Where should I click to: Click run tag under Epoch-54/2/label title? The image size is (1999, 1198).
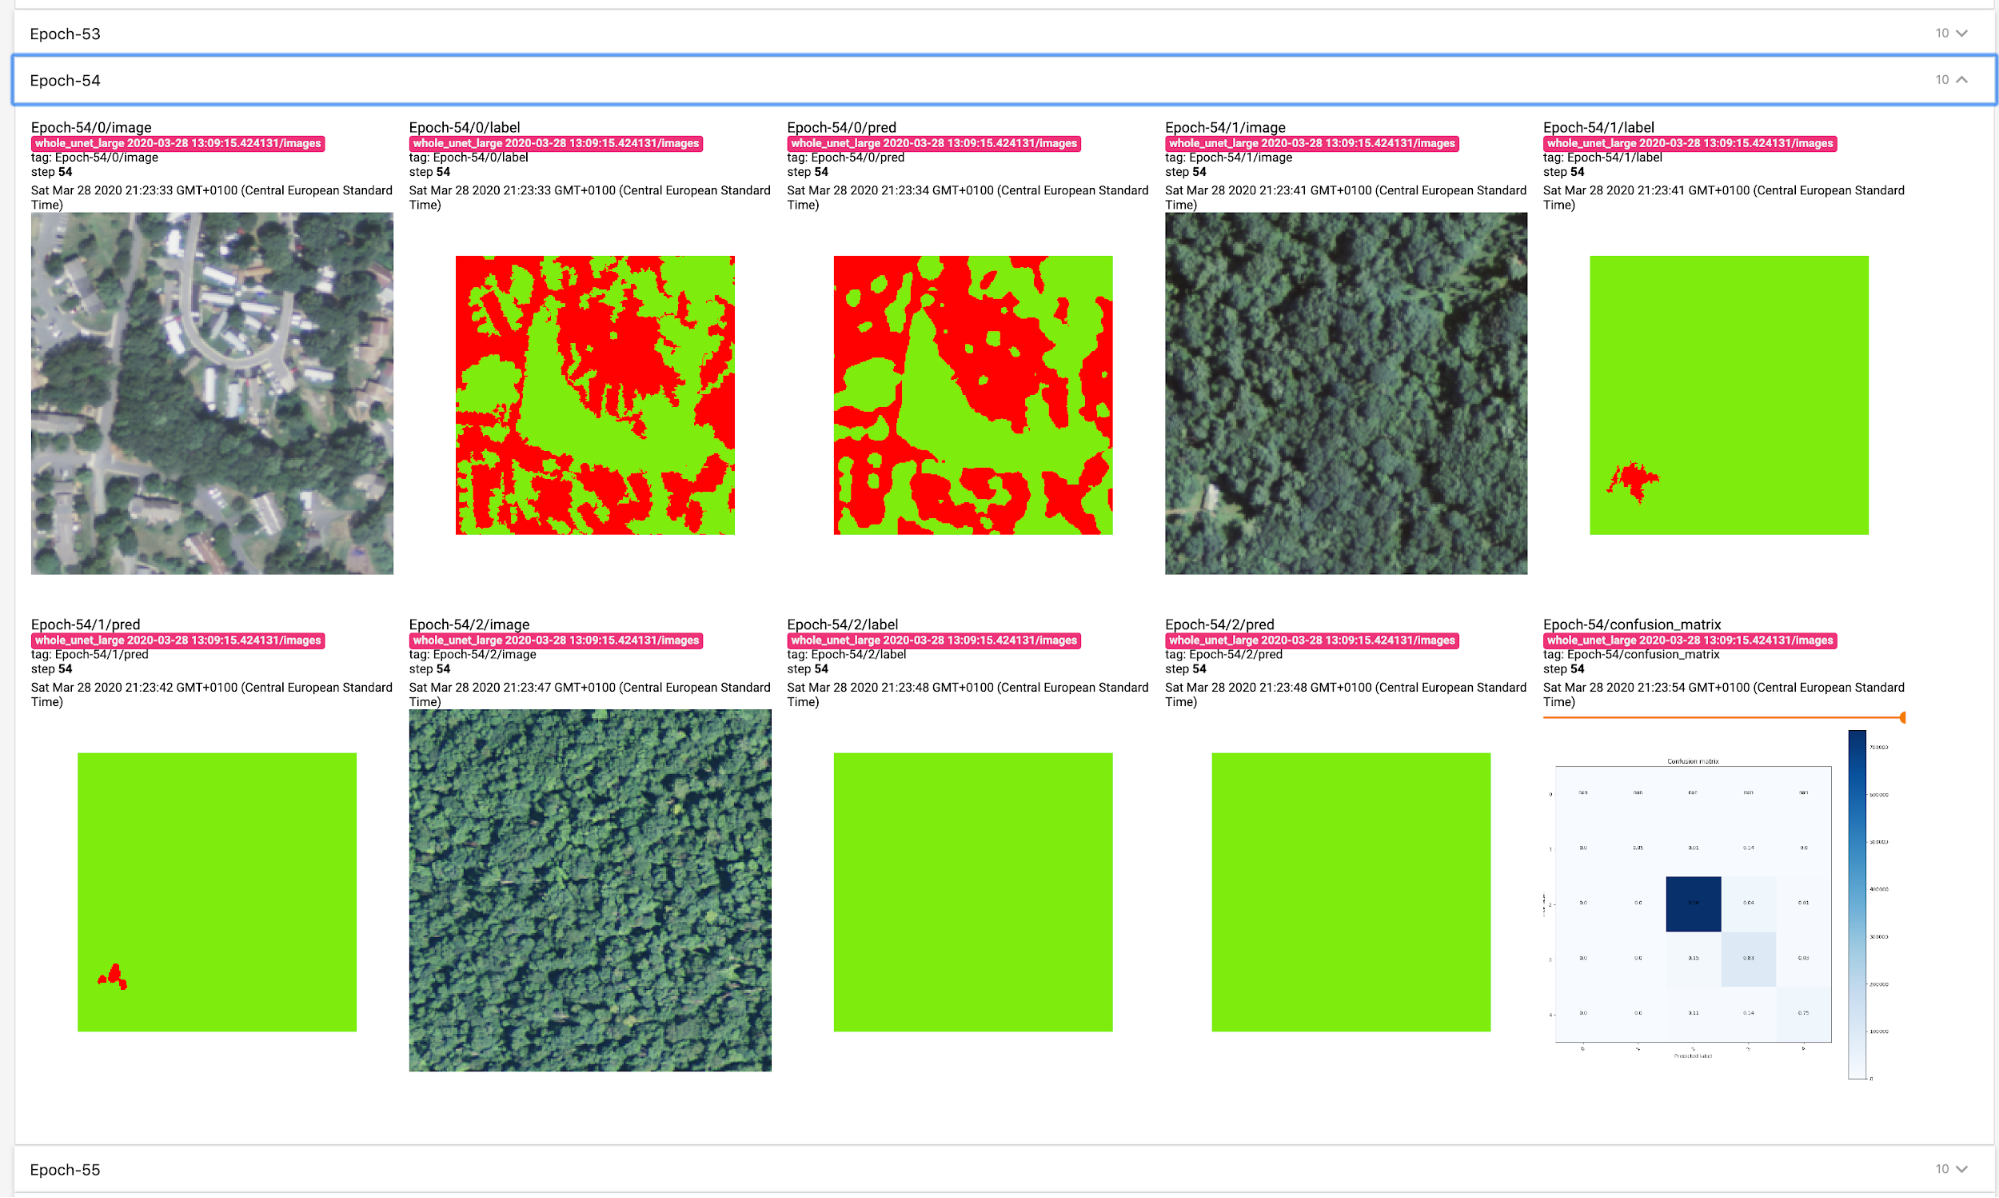(x=934, y=640)
